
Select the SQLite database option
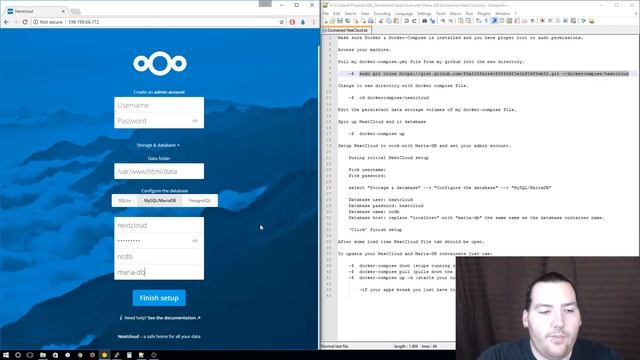coord(125,200)
